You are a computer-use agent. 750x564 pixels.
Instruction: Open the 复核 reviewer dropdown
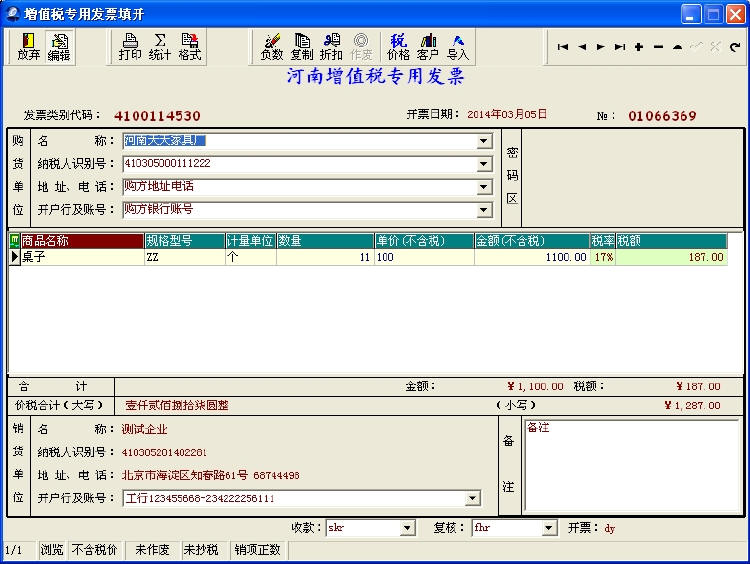[x=548, y=528]
